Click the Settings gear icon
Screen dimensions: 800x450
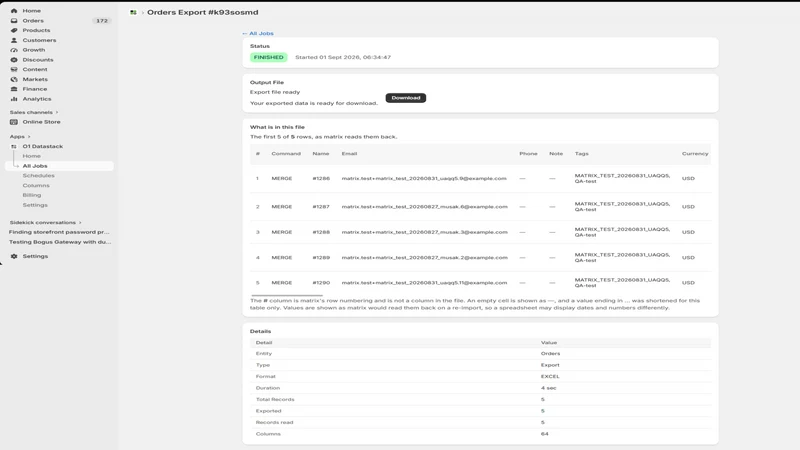pos(14,256)
